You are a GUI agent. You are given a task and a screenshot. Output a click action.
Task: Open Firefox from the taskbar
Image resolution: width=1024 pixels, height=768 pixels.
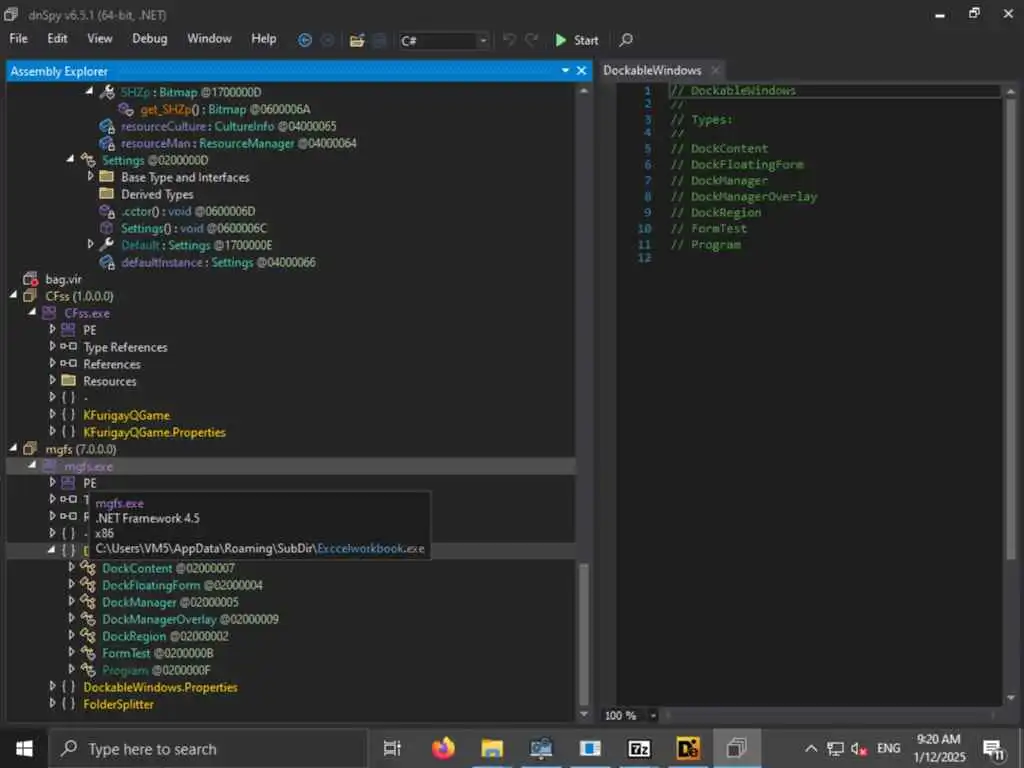click(443, 748)
